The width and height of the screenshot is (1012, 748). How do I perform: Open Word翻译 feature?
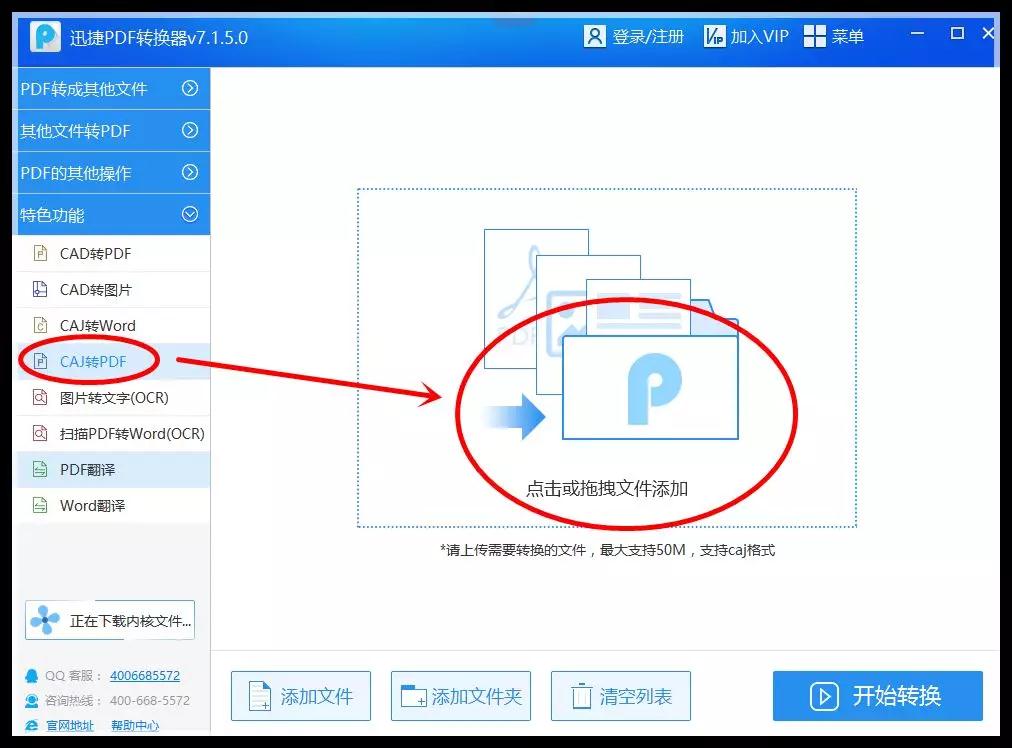[92, 506]
